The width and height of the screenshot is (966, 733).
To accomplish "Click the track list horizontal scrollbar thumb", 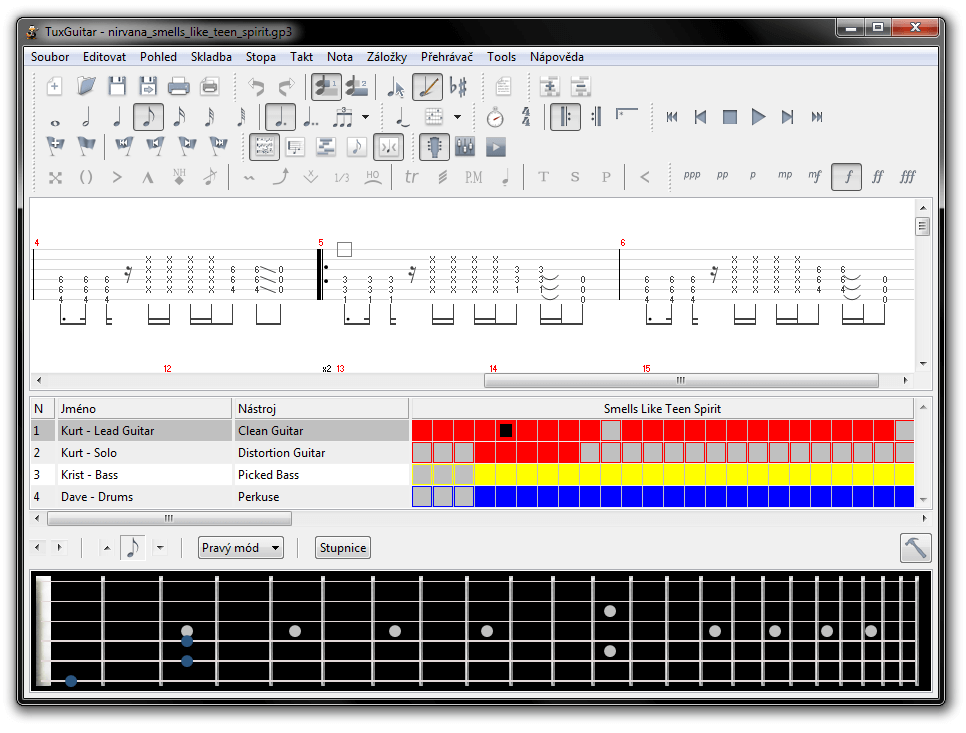I will tap(169, 519).
